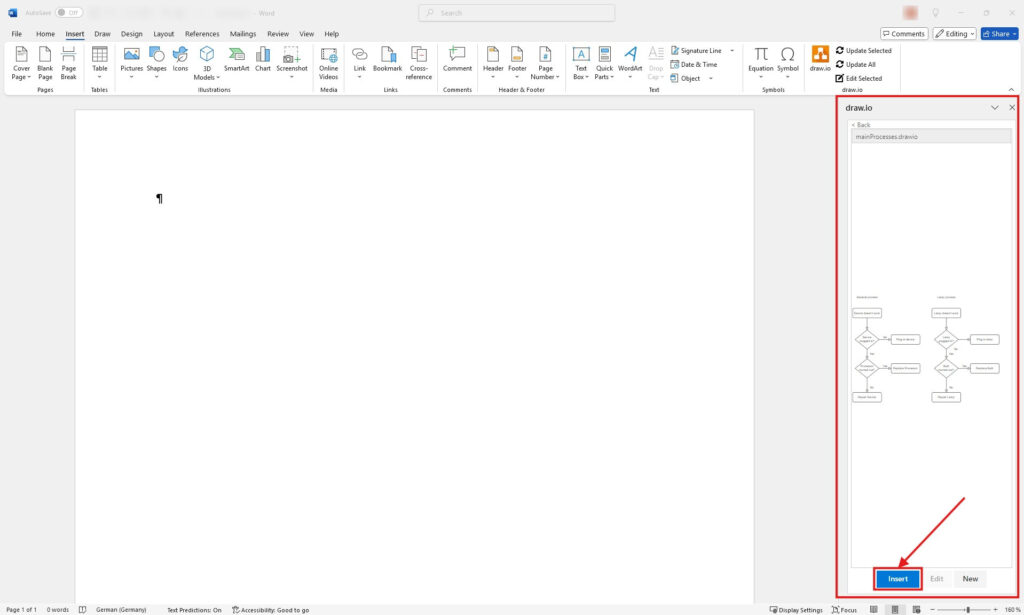Toggle Focus mode in status bar
1024x615 pixels.
coord(843,609)
